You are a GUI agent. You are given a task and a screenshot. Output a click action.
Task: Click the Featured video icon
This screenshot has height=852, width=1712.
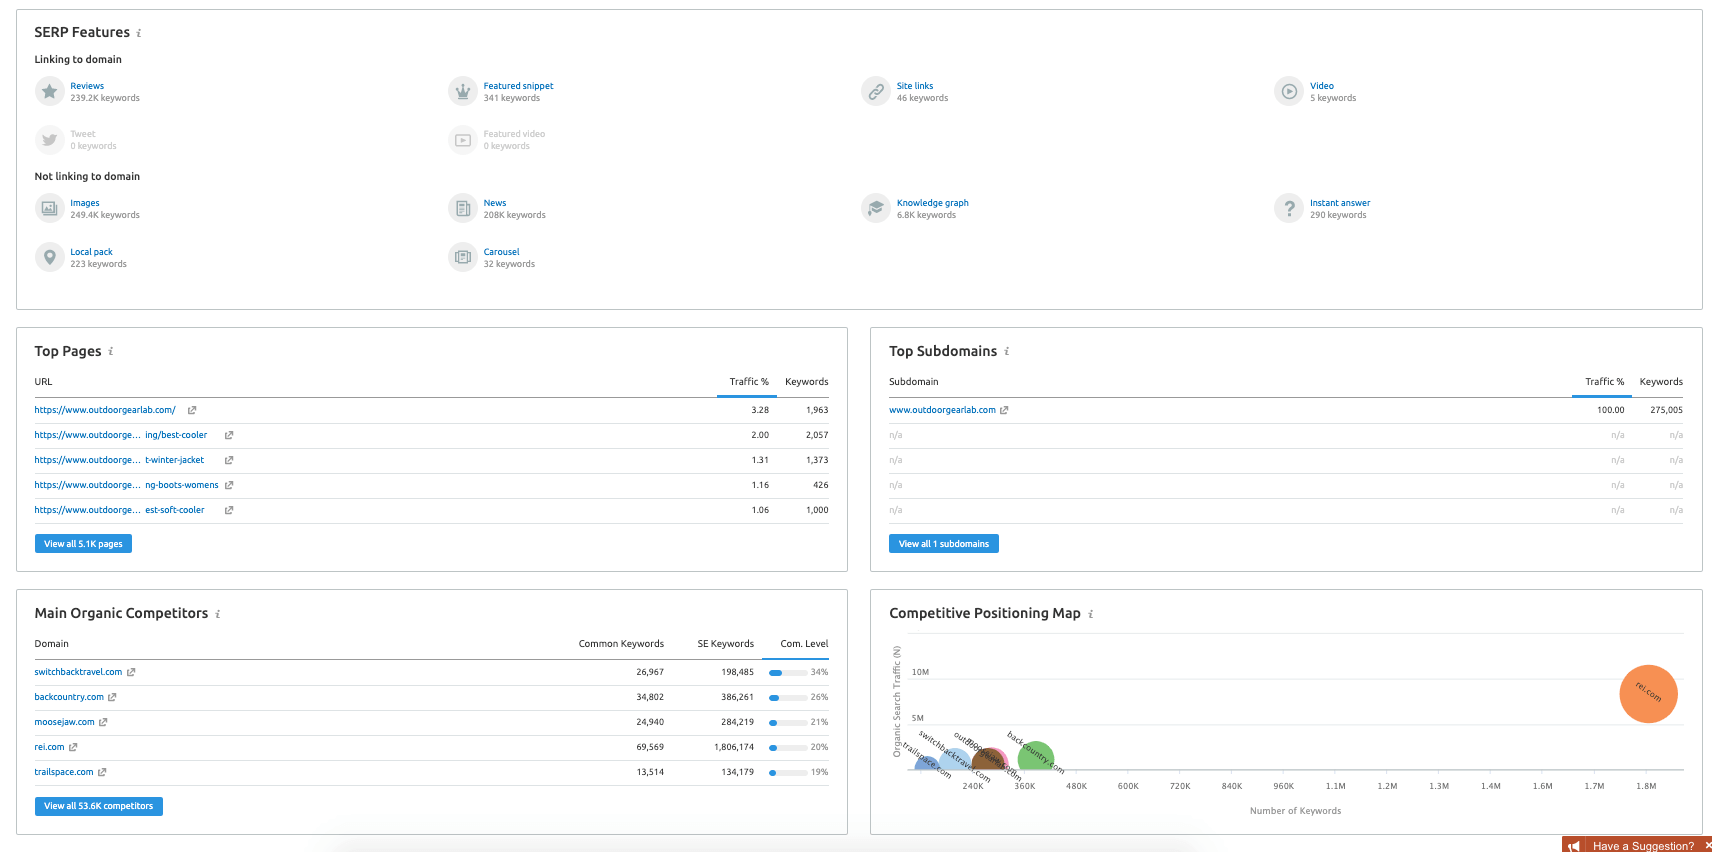(x=462, y=140)
